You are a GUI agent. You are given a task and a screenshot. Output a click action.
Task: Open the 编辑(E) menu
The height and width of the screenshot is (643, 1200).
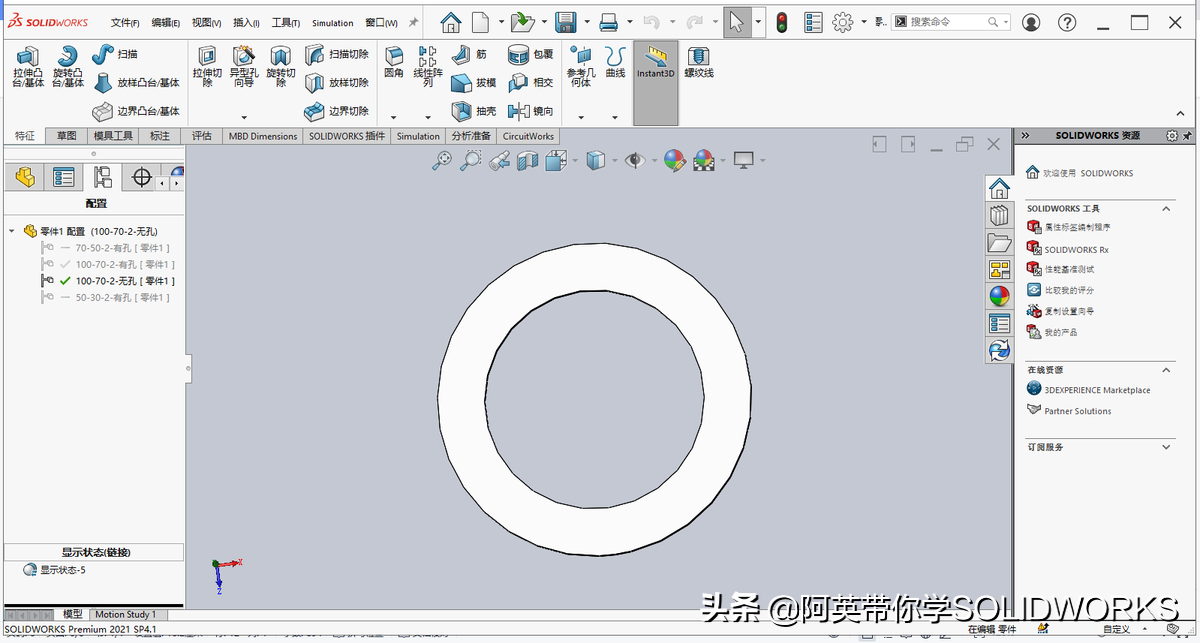[x=166, y=23]
